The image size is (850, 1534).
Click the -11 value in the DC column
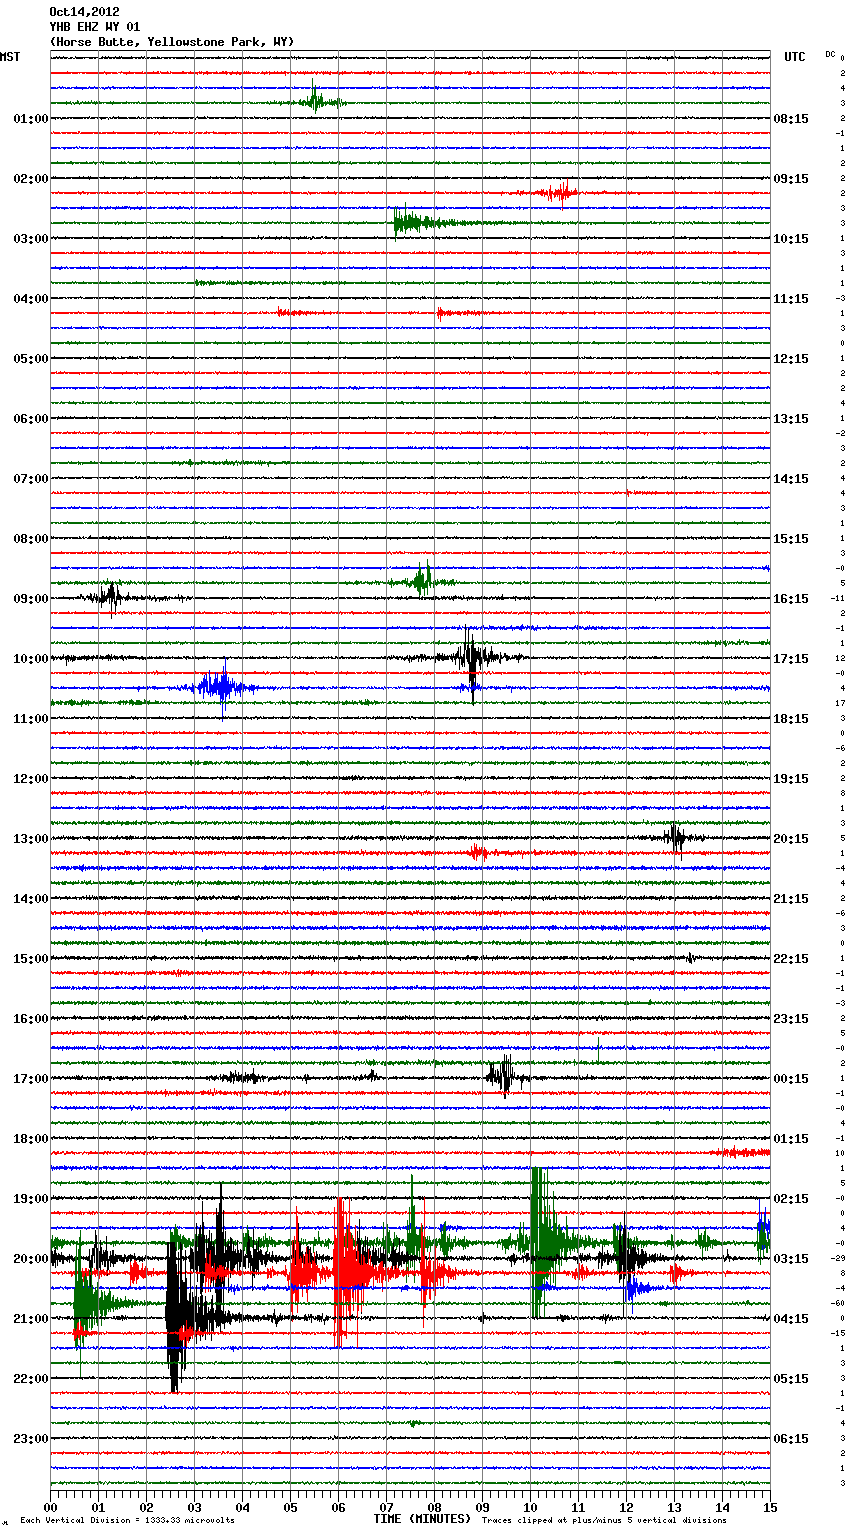[838, 599]
